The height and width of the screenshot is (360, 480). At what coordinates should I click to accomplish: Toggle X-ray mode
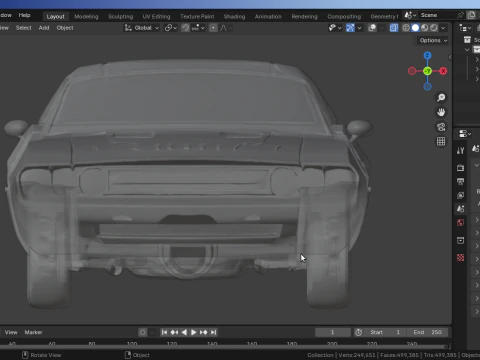pyautogui.click(x=394, y=28)
